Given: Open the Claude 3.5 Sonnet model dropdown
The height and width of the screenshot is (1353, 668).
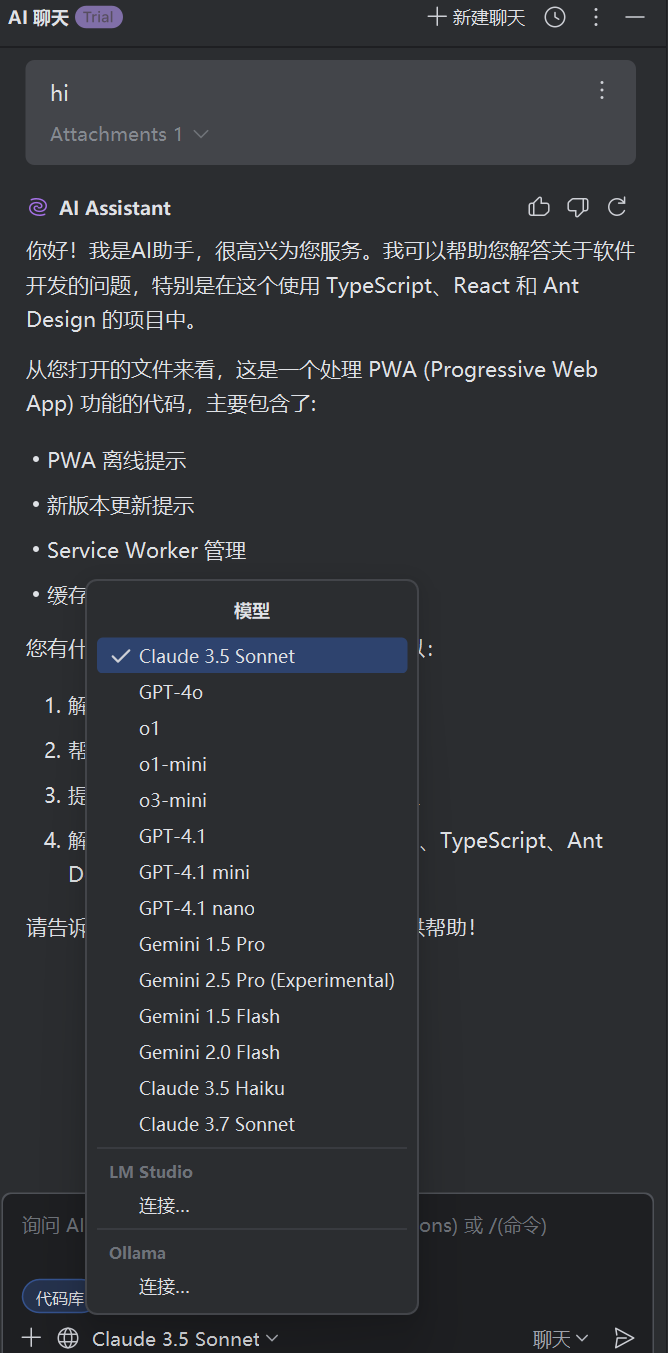Looking at the screenshot, I should pos(185,1338).
